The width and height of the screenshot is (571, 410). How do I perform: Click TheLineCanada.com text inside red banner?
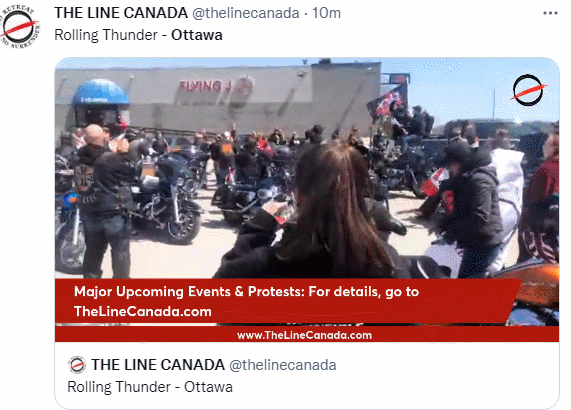143,312
